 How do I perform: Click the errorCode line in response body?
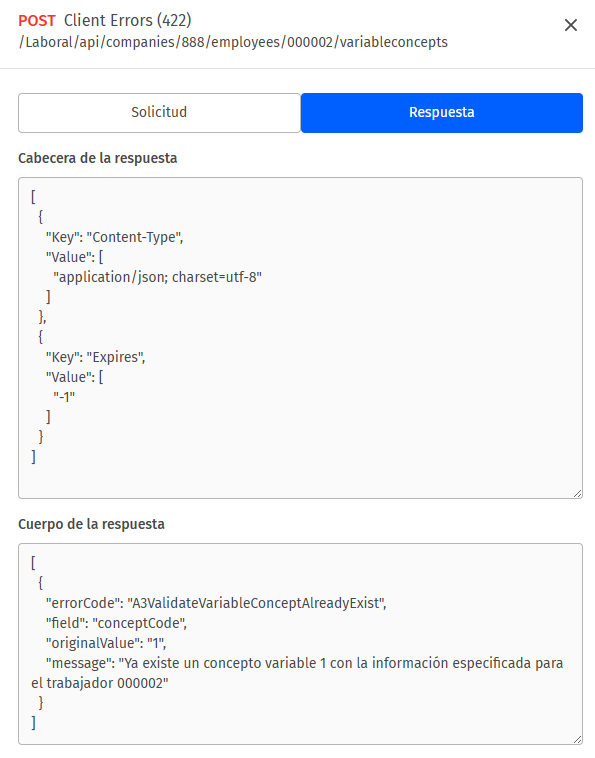(x=216, y=603)
